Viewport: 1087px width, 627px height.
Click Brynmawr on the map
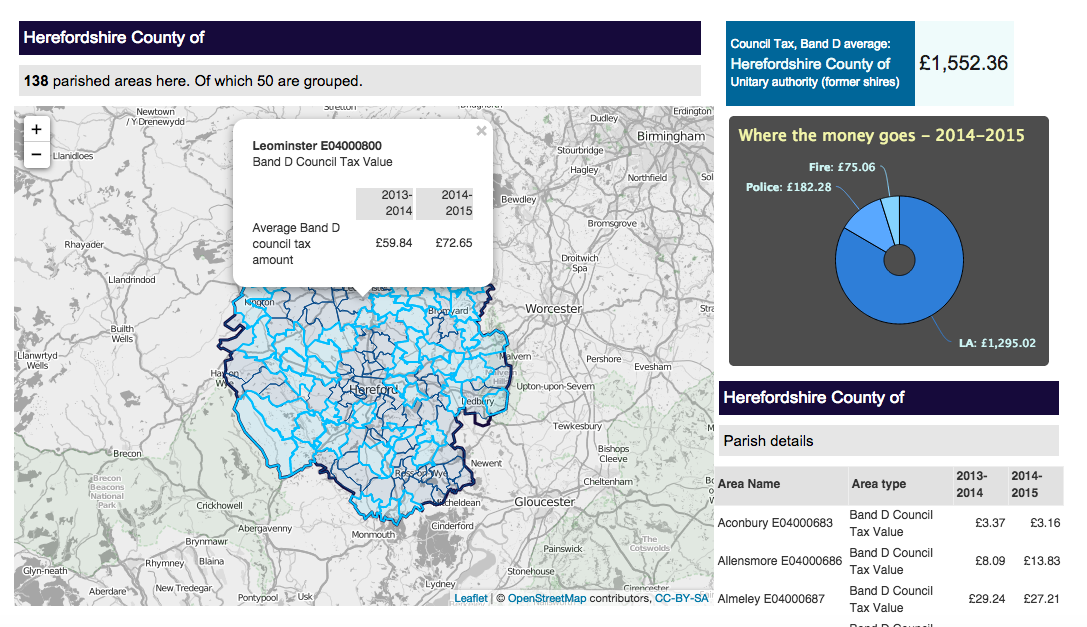(206, 541)
